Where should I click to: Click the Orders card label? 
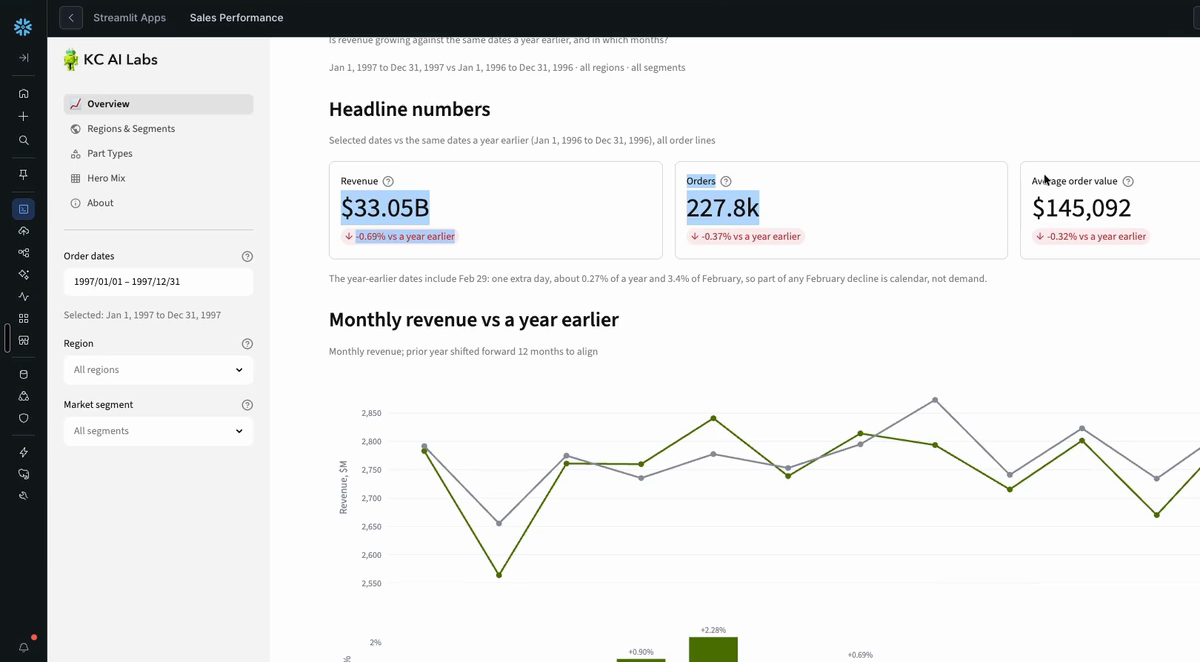point(701,181)
